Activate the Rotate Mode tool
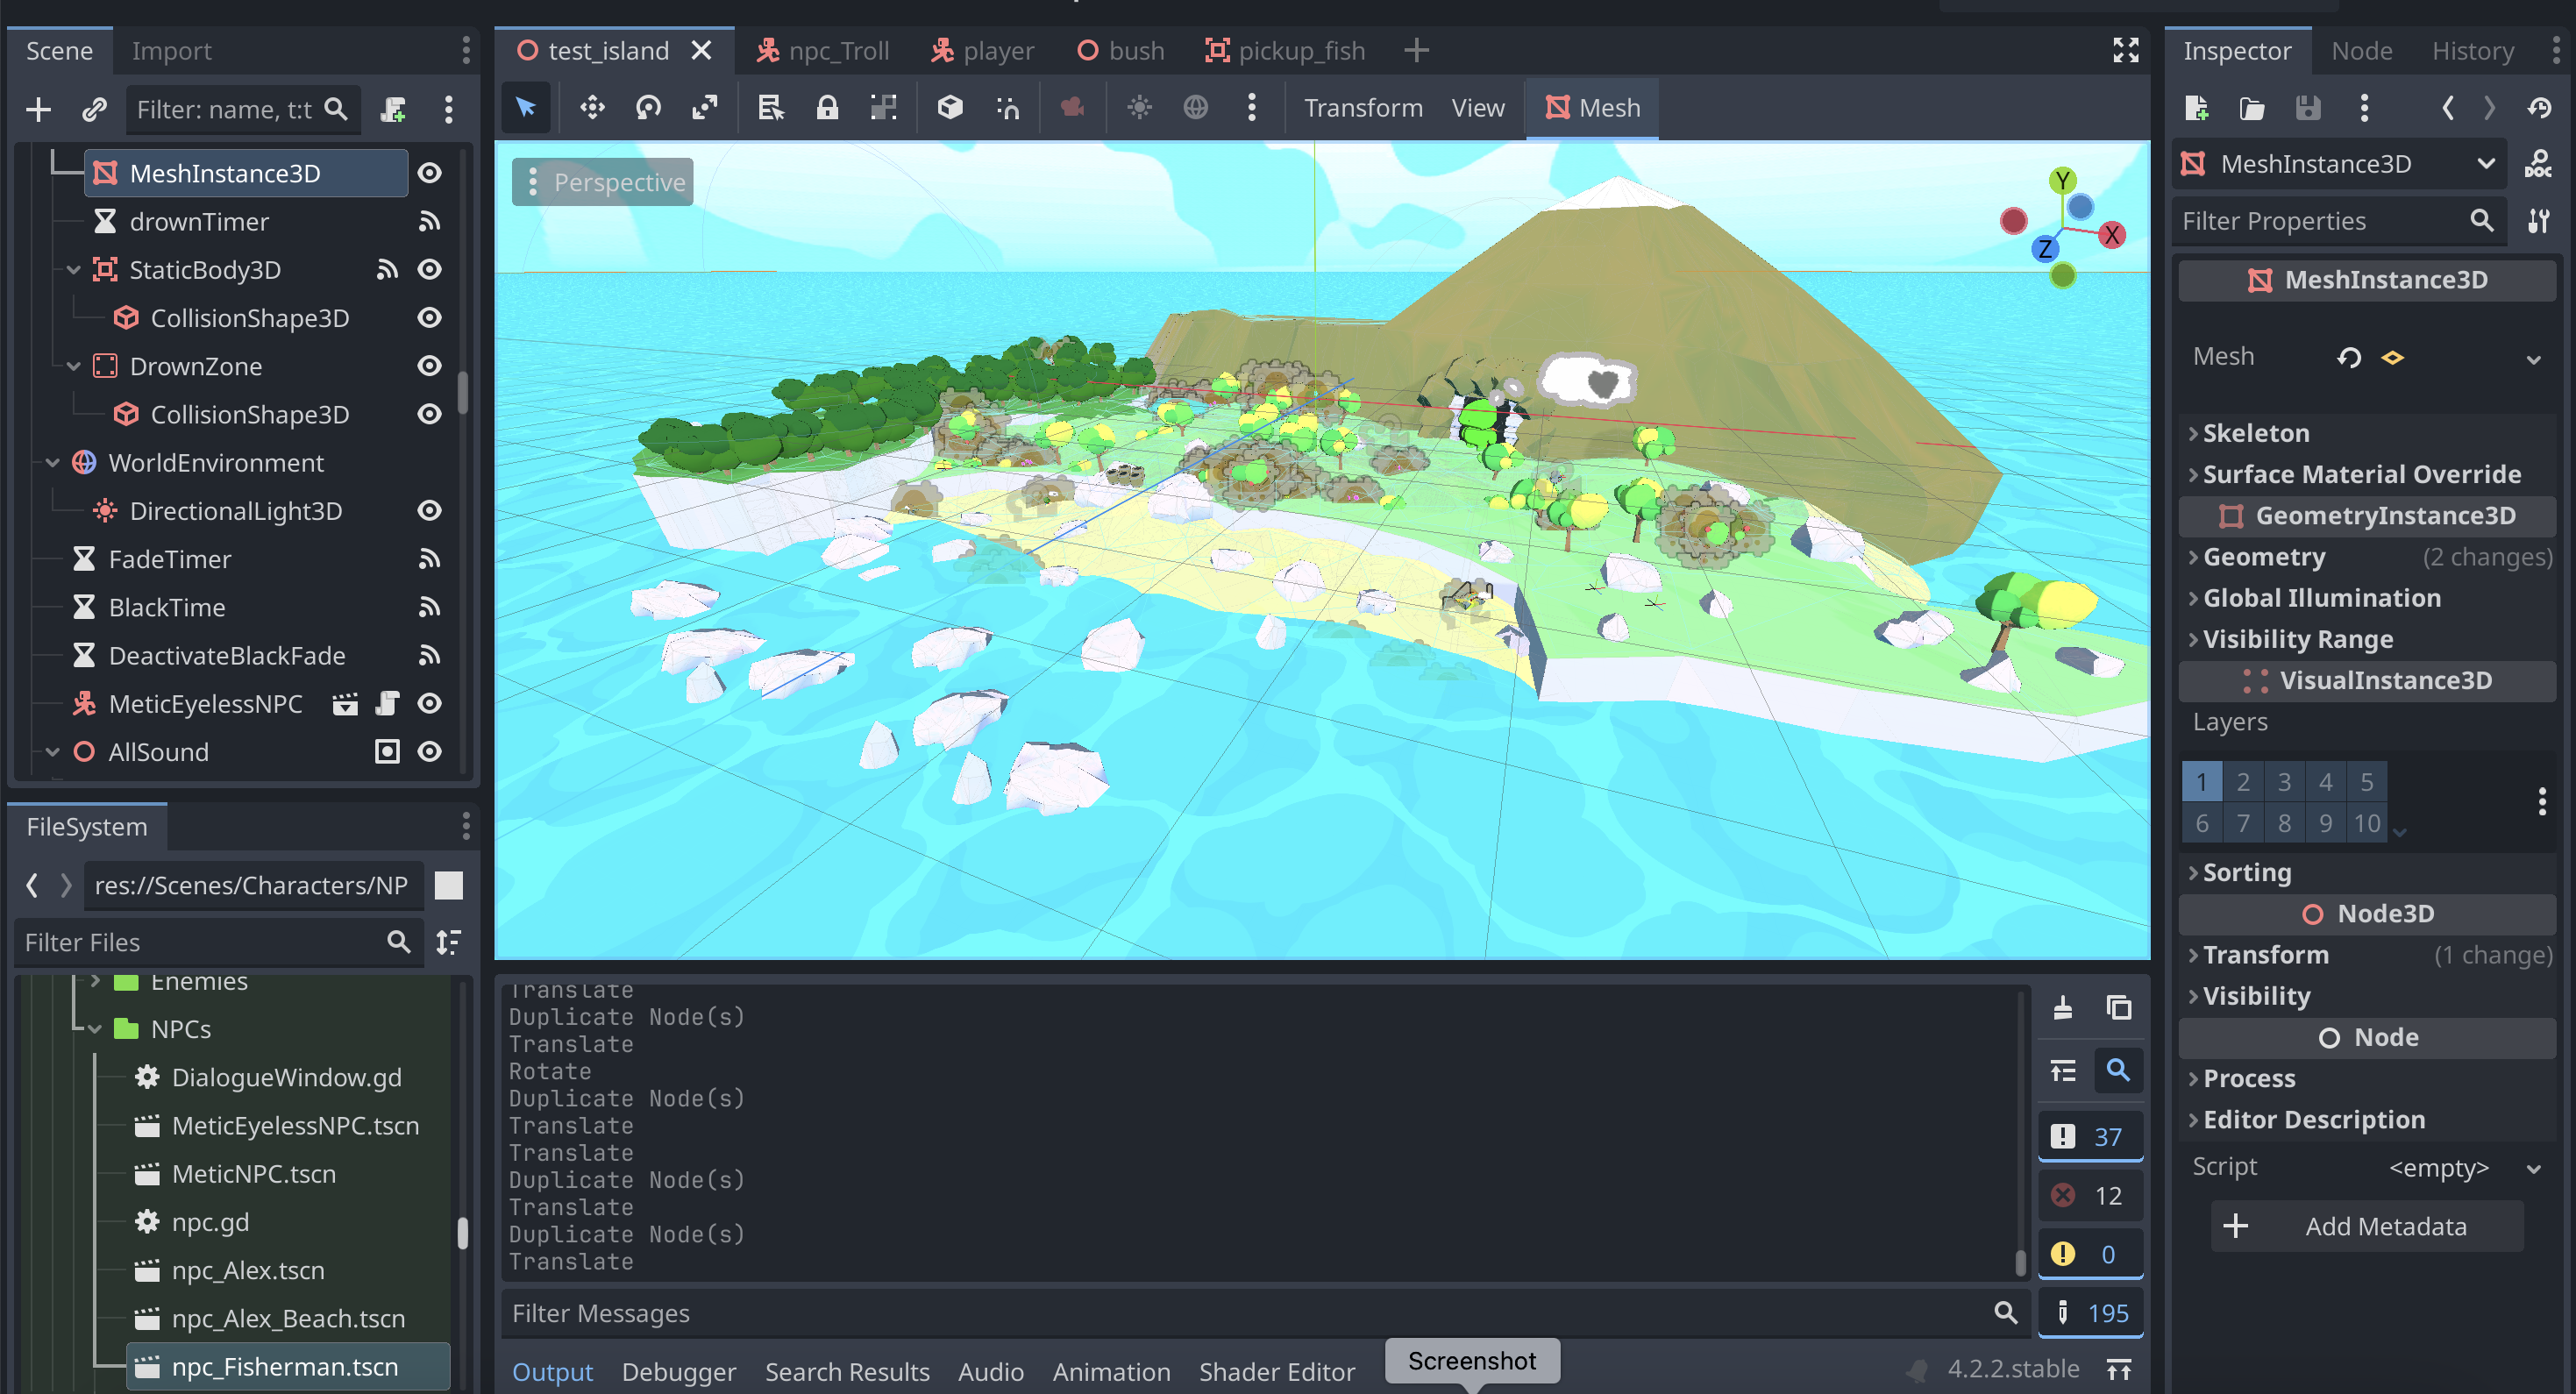This screenshot has height=1394, width=2576. point(648,107)
